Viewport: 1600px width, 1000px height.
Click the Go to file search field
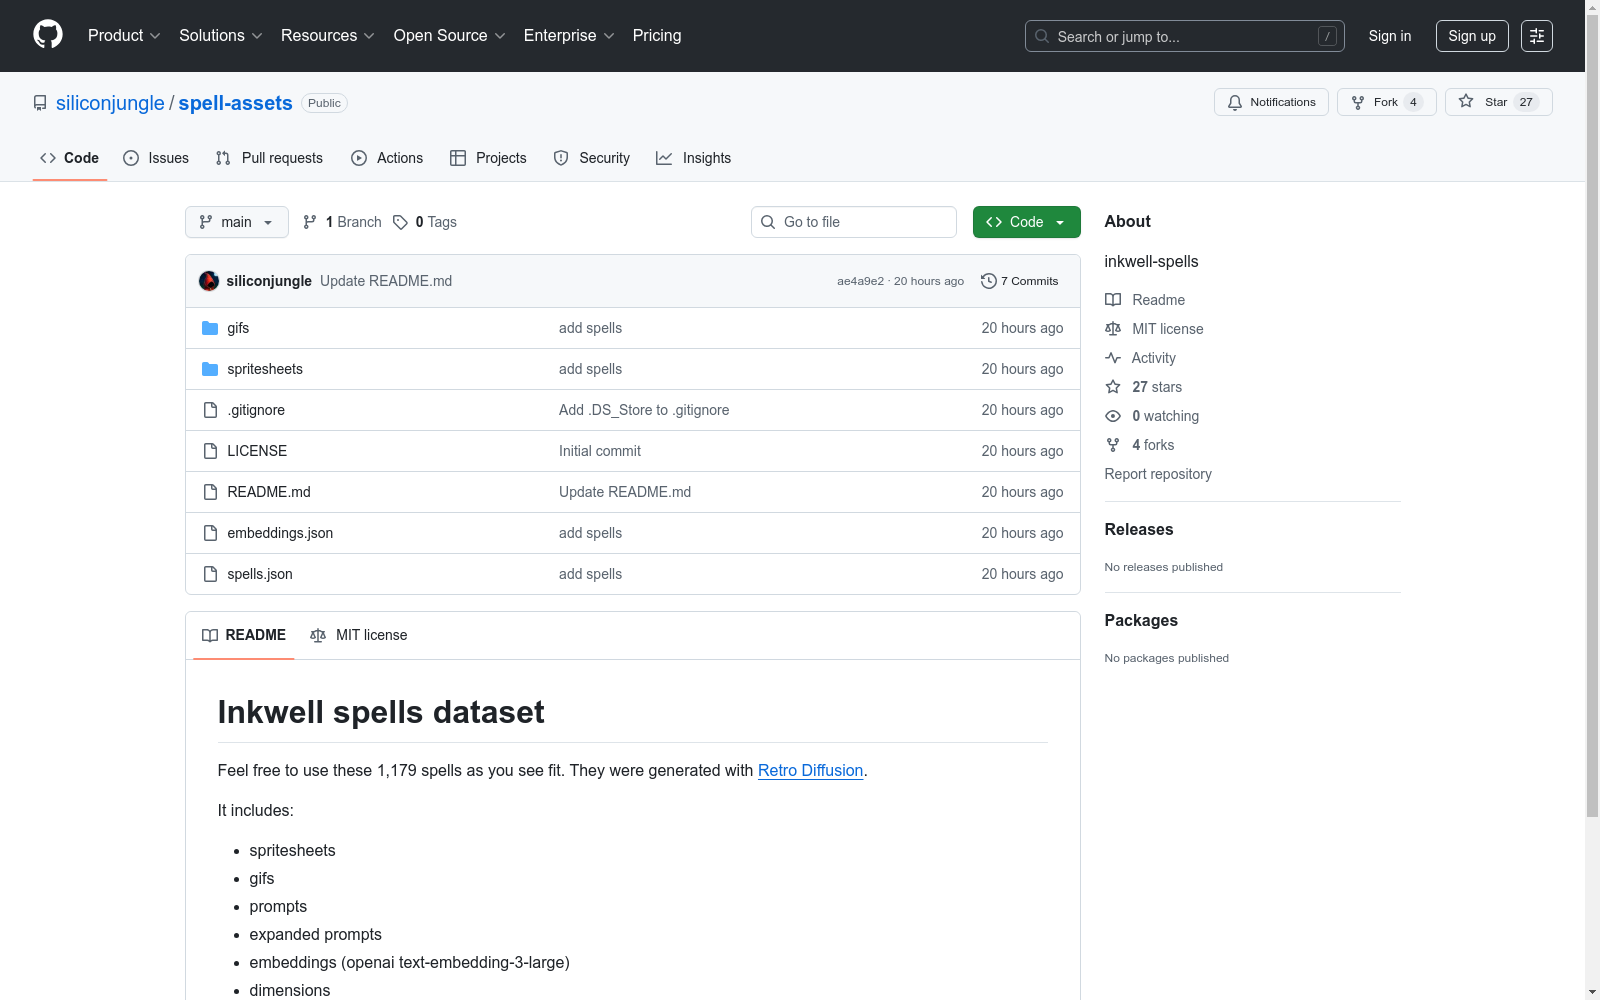coord(854,222)
